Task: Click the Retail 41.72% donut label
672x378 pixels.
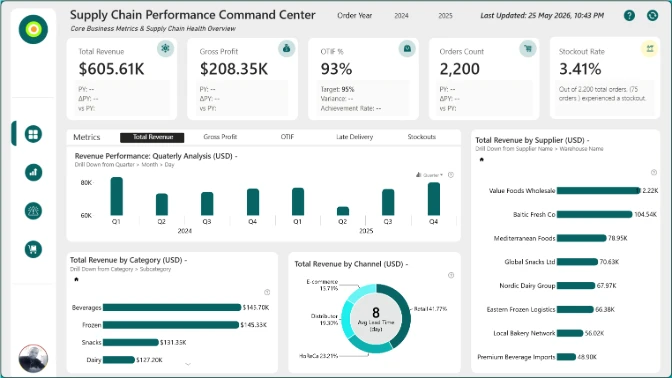Action: pos(430,309)
